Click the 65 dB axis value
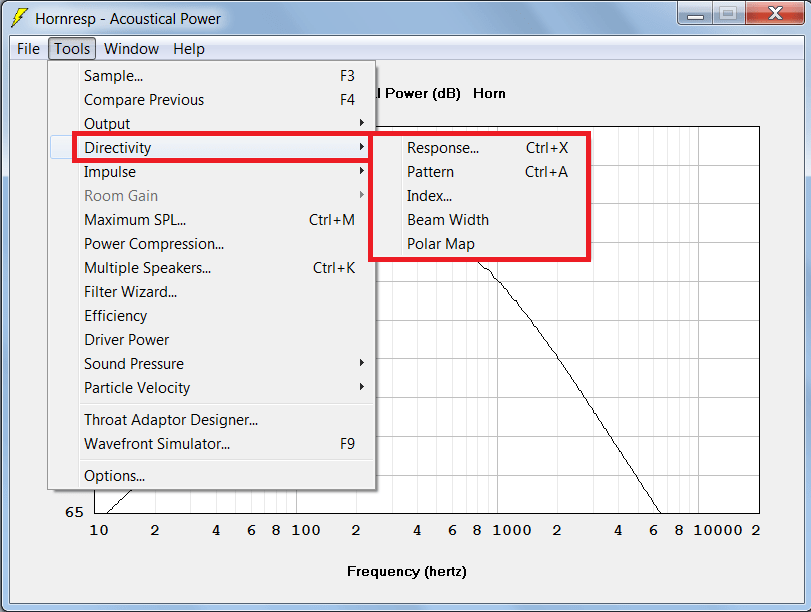 coord(74,512)
